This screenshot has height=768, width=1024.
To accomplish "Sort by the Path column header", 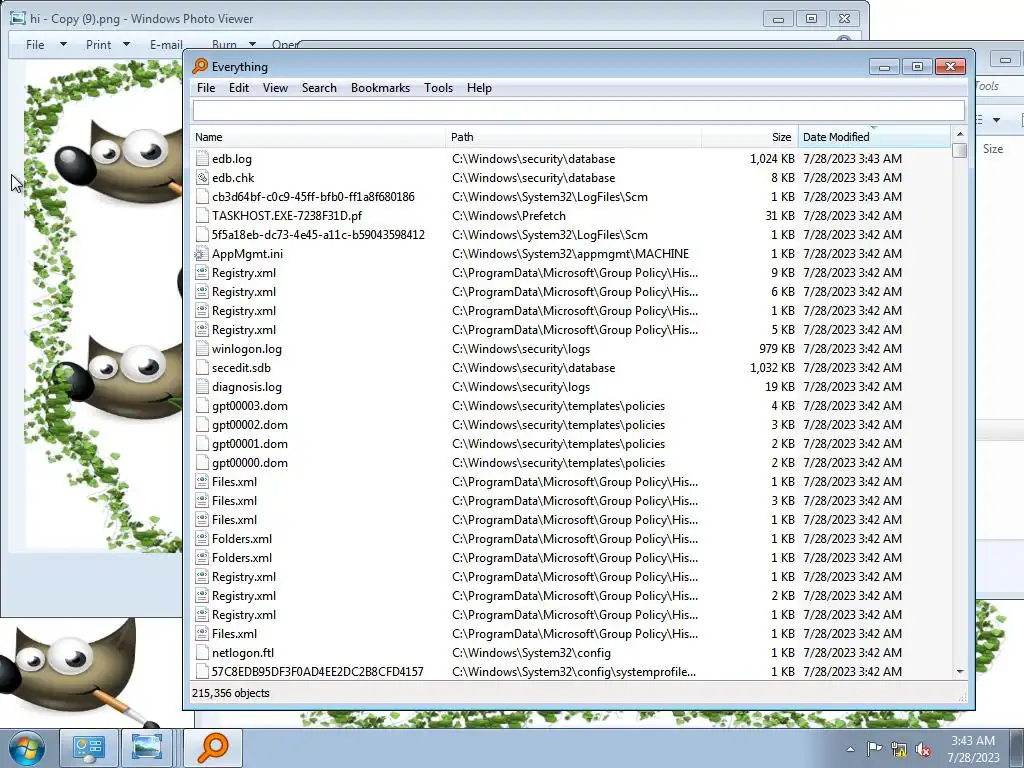I will 573,137.
